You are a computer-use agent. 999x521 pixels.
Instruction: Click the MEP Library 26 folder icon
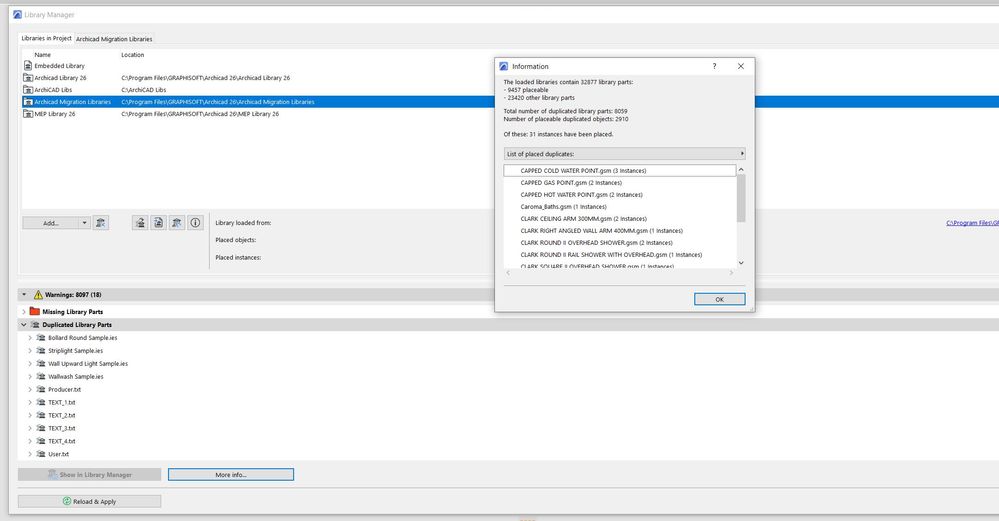click(27, 114)
